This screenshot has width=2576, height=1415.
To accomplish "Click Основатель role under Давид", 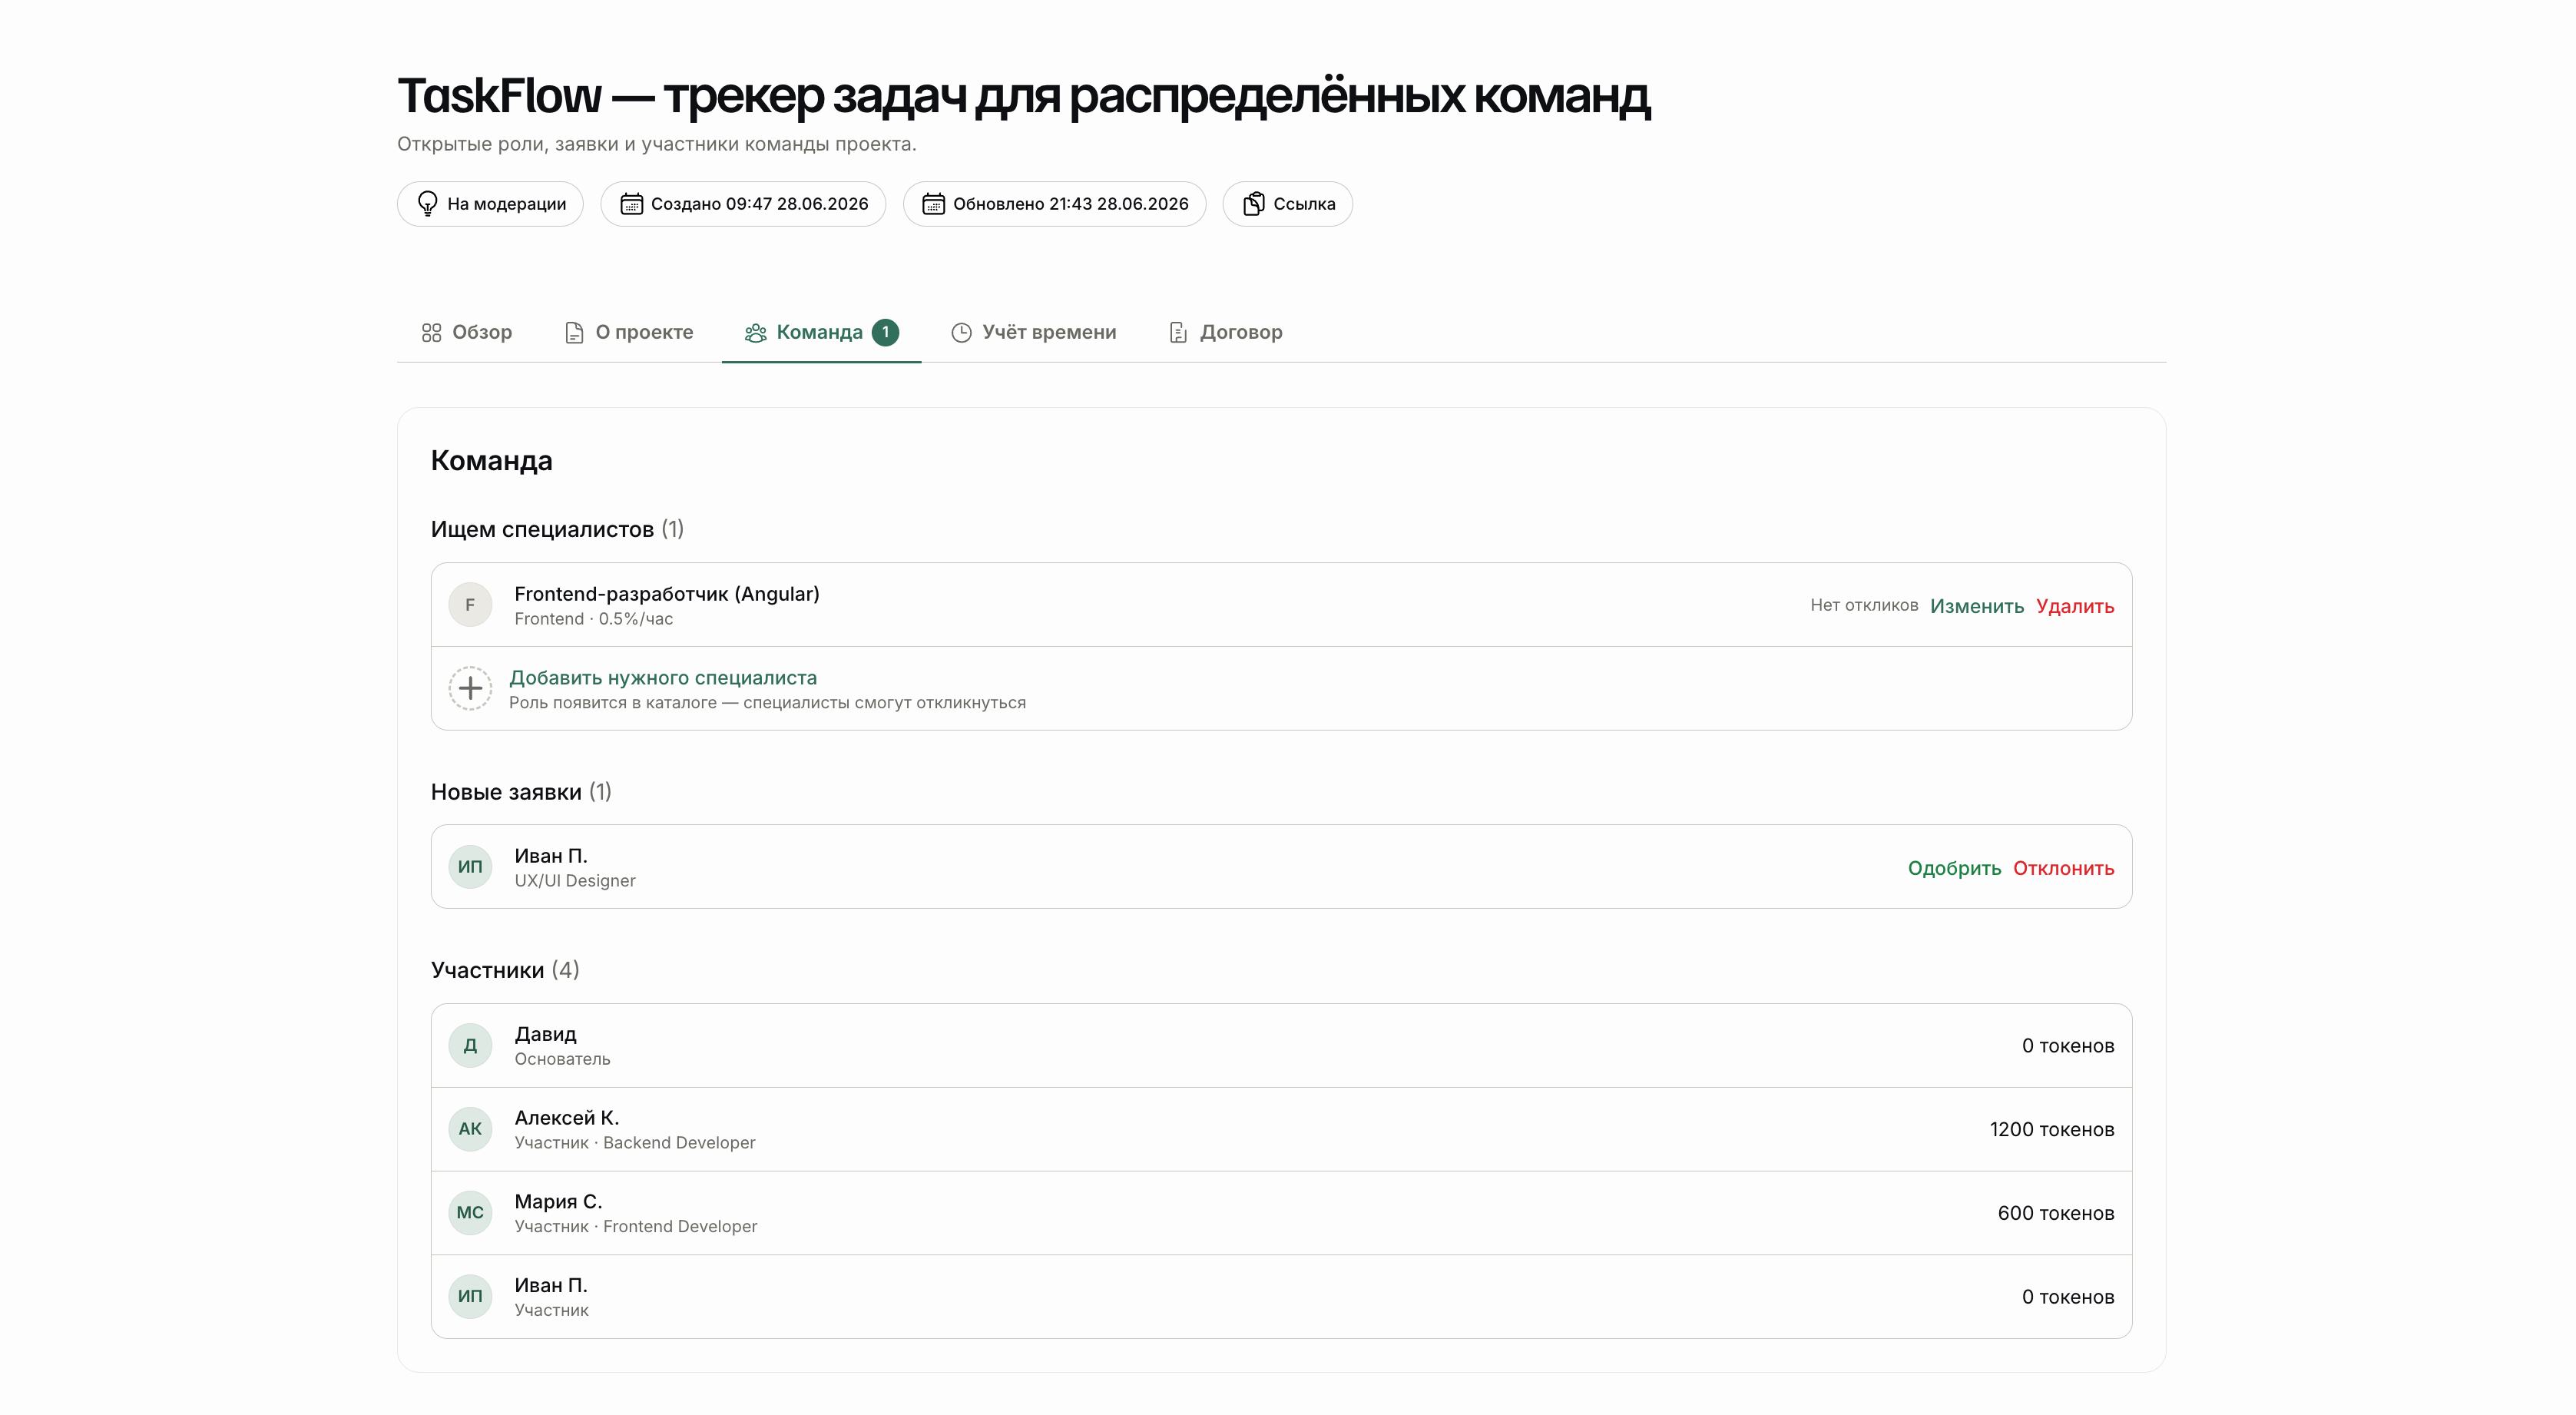I will (562, 1059).
